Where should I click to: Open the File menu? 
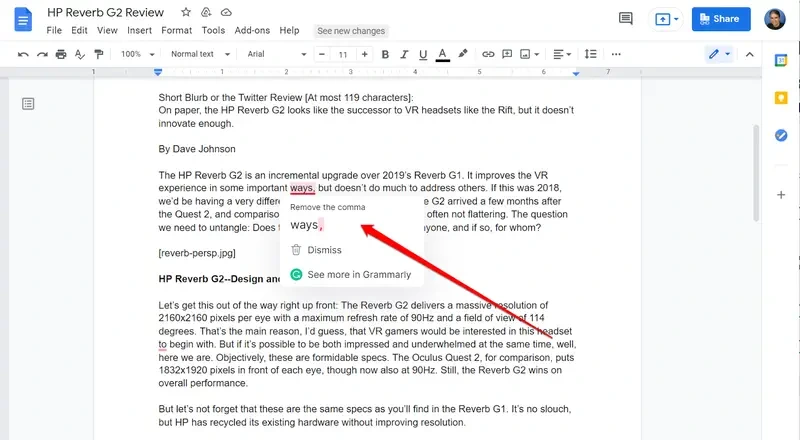point(54,31)
